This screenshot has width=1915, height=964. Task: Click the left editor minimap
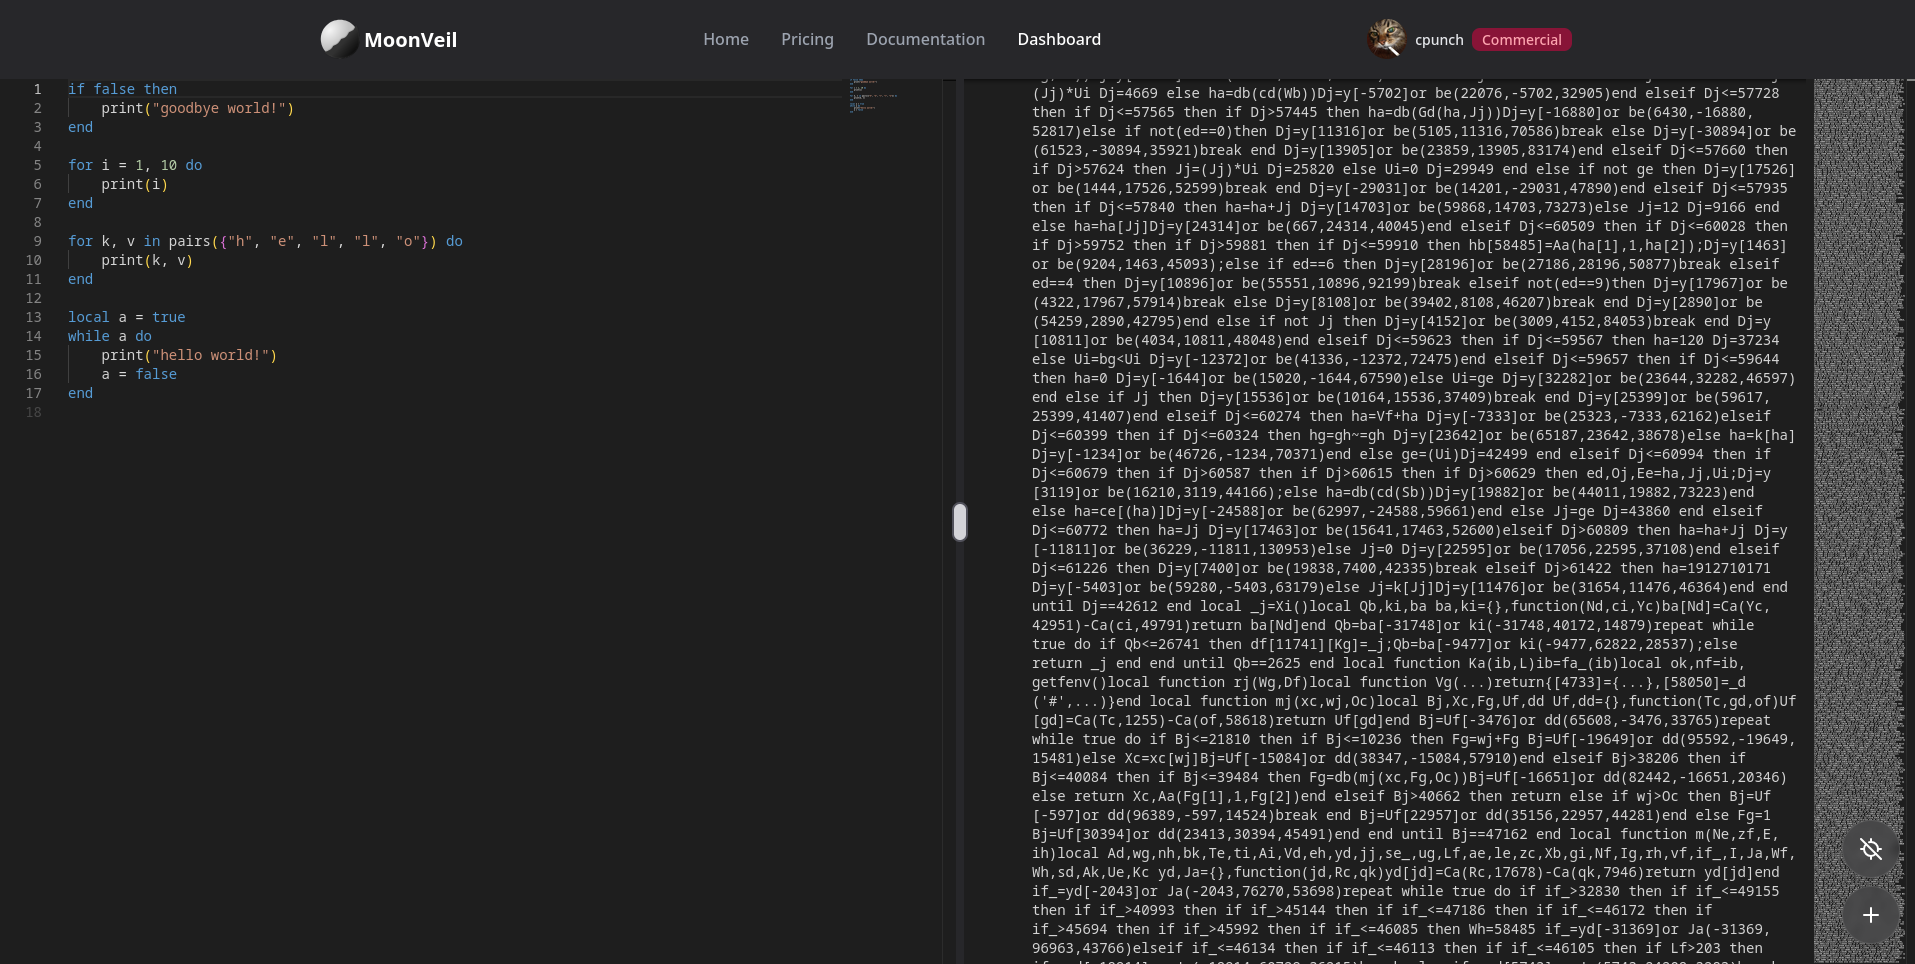pyautogui.click(x=874, y=95)
